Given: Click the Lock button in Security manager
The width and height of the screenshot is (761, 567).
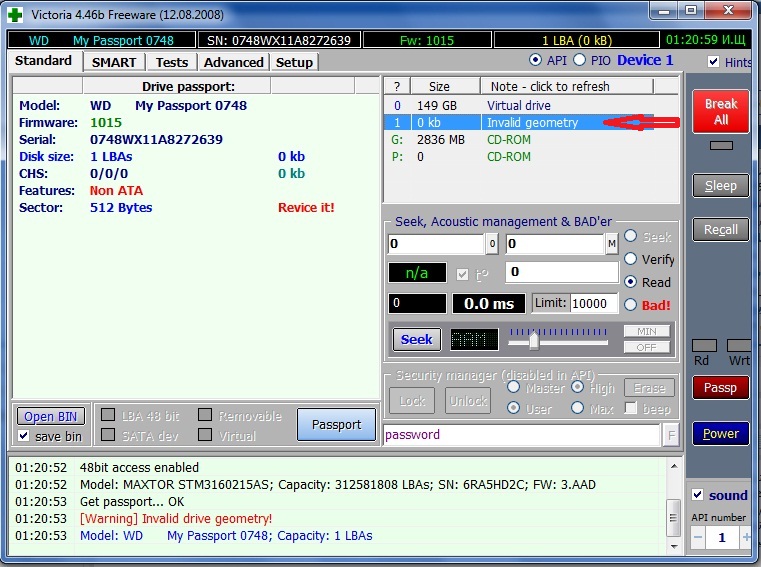Looking at the screenshot, I should click(x=412, y=401).
